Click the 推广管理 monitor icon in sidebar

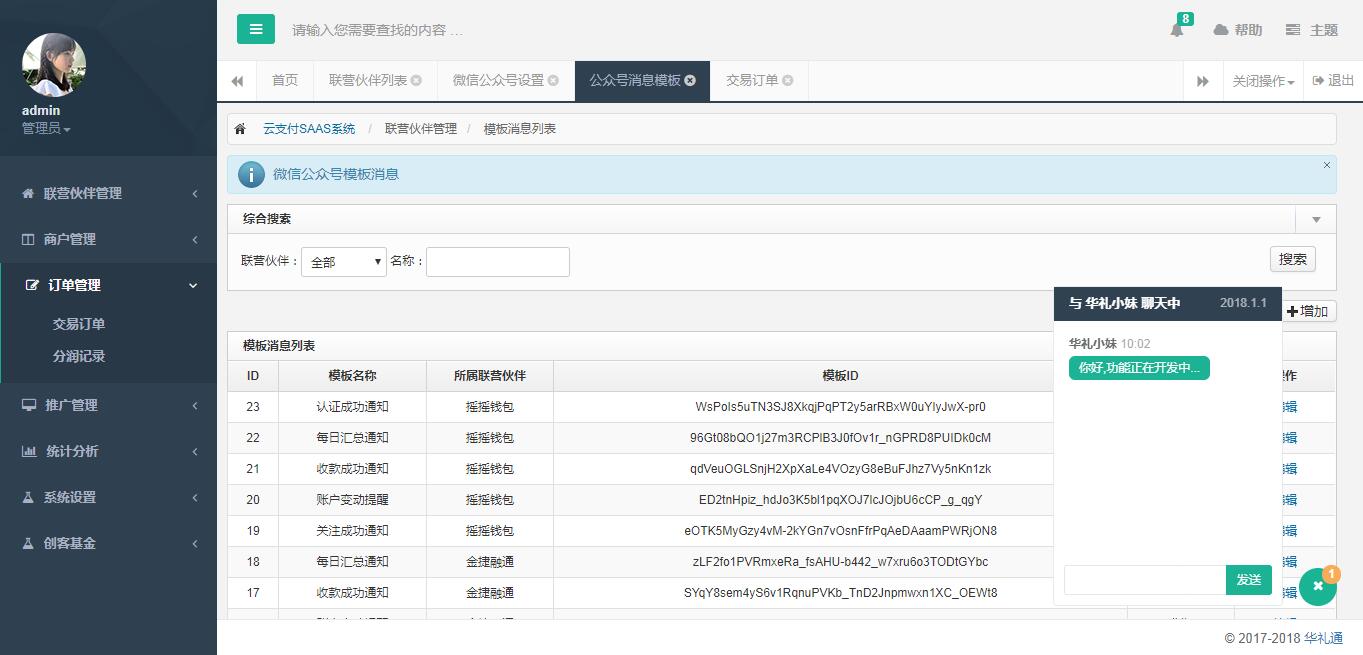tap(28, 405)
